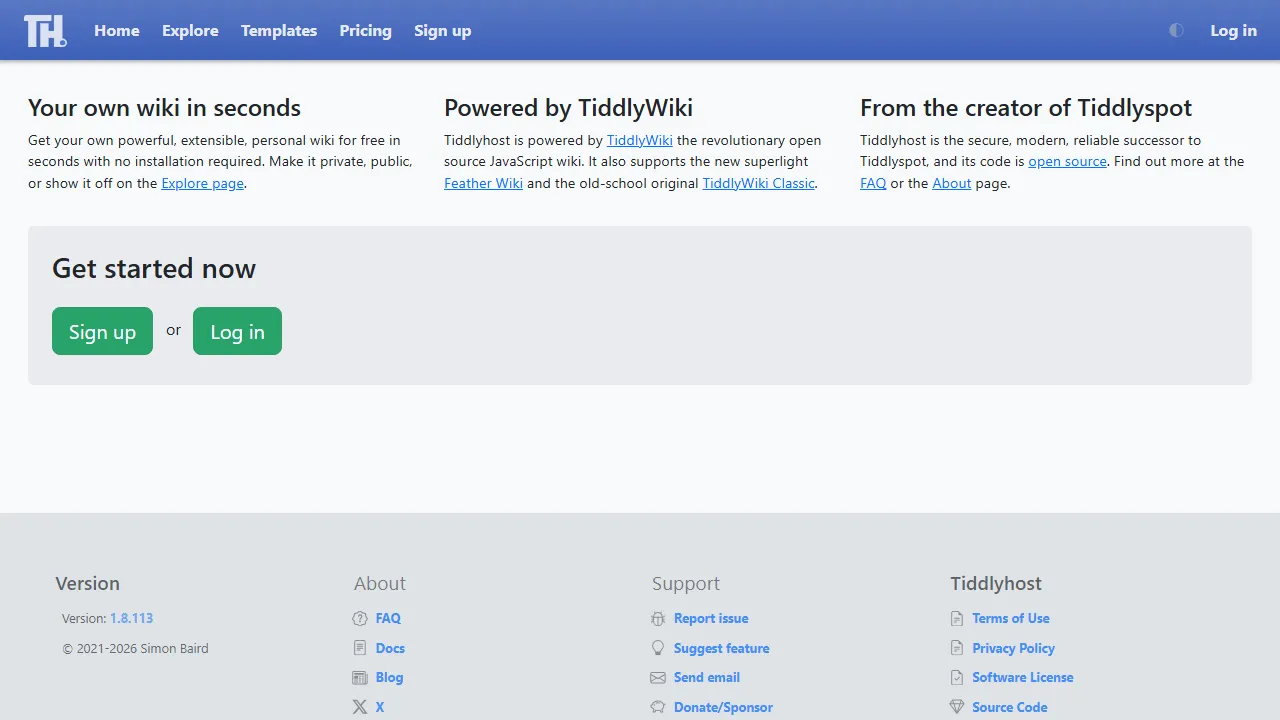The height and width of the screenshot is (720, 1280).
Task: Click the Report issue bug icon
Action: click(658, 618)
